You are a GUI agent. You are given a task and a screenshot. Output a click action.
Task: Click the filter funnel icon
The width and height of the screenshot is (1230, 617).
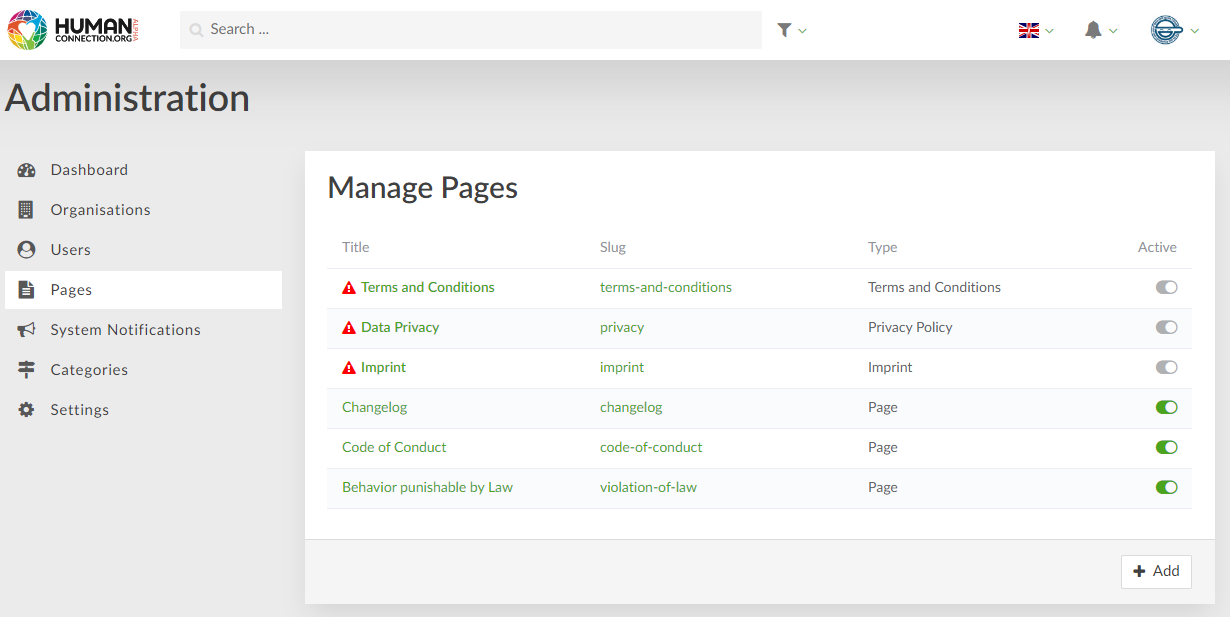click(785, 30)
